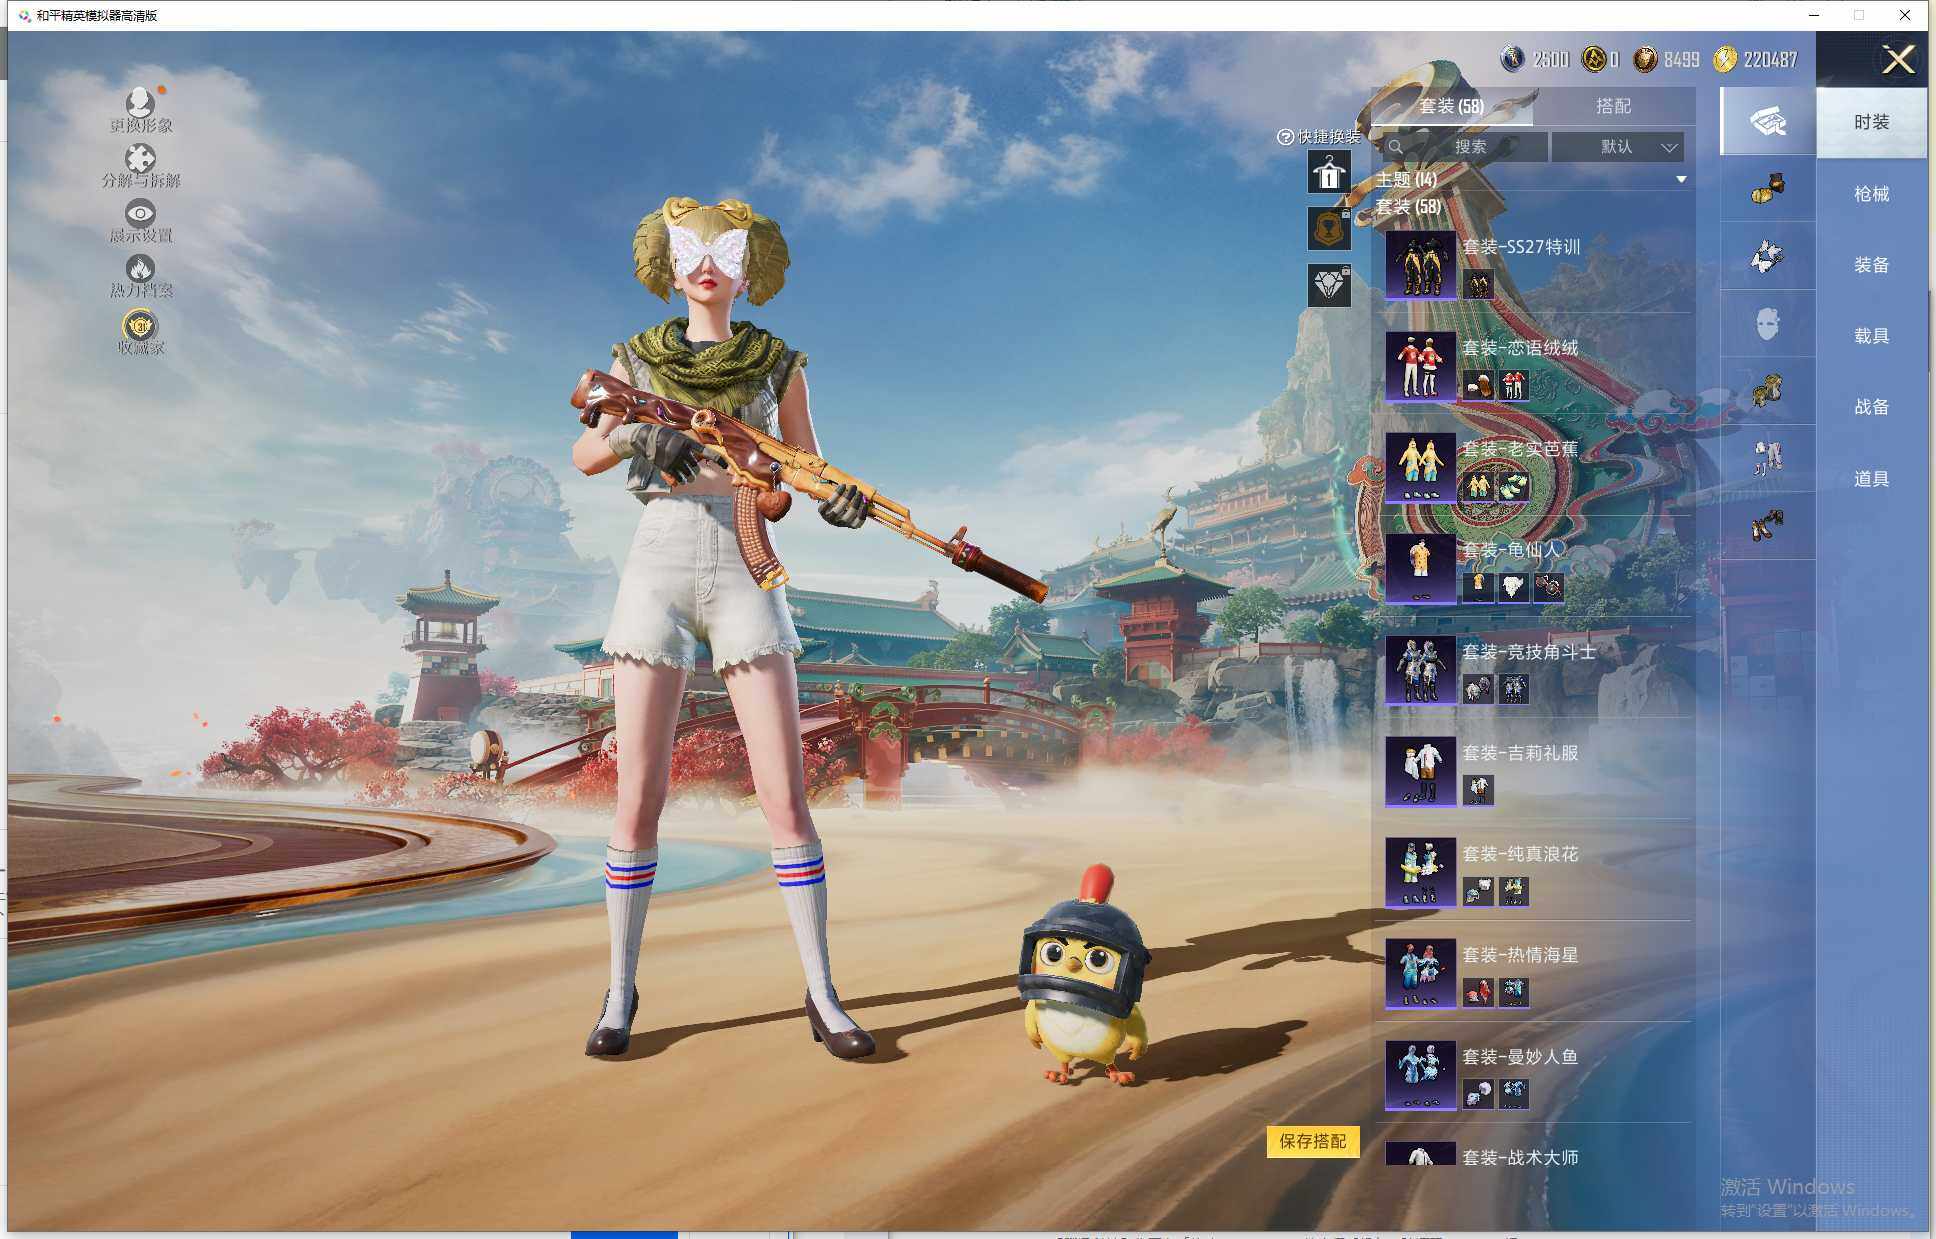
Task: Expand the 套装 (58) list header
Action: pos(1408,207)
